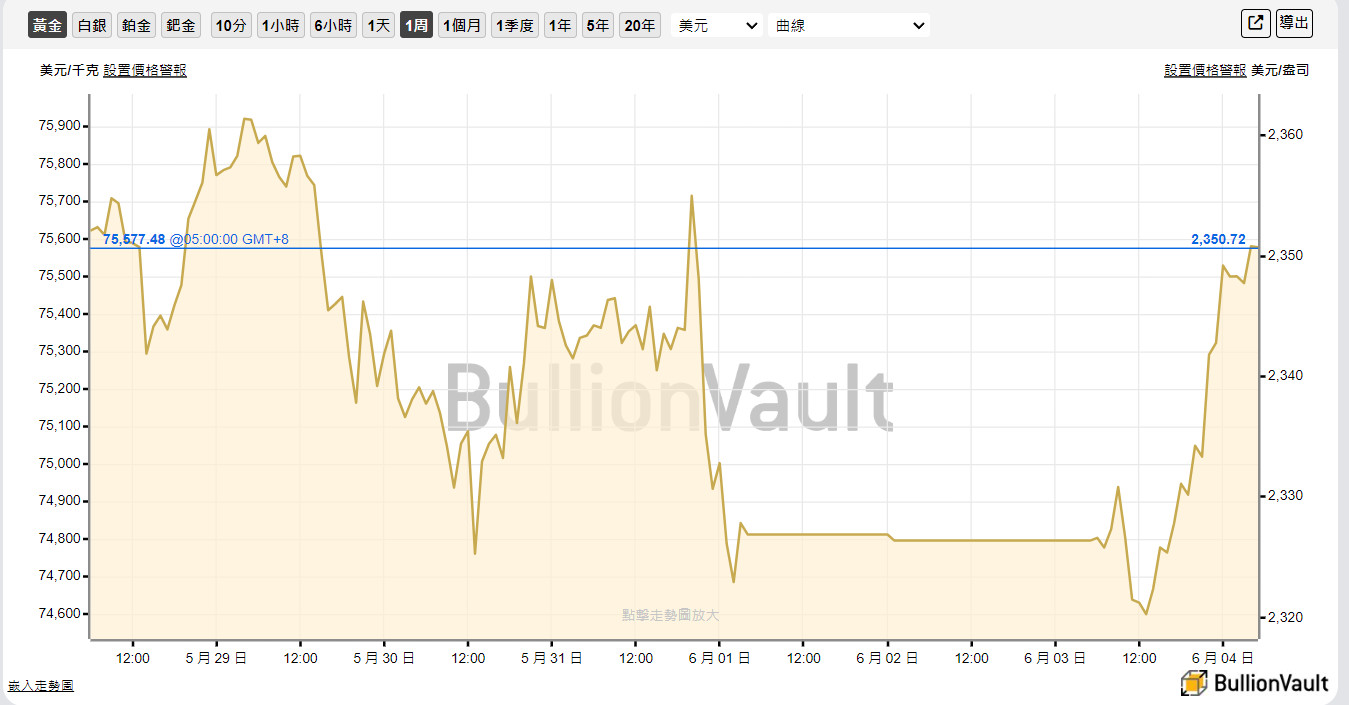This screenshot has width=1349, height=705.
Task: Click the BullionVault logo at bottom right
Action: [x=1255, y=683]
